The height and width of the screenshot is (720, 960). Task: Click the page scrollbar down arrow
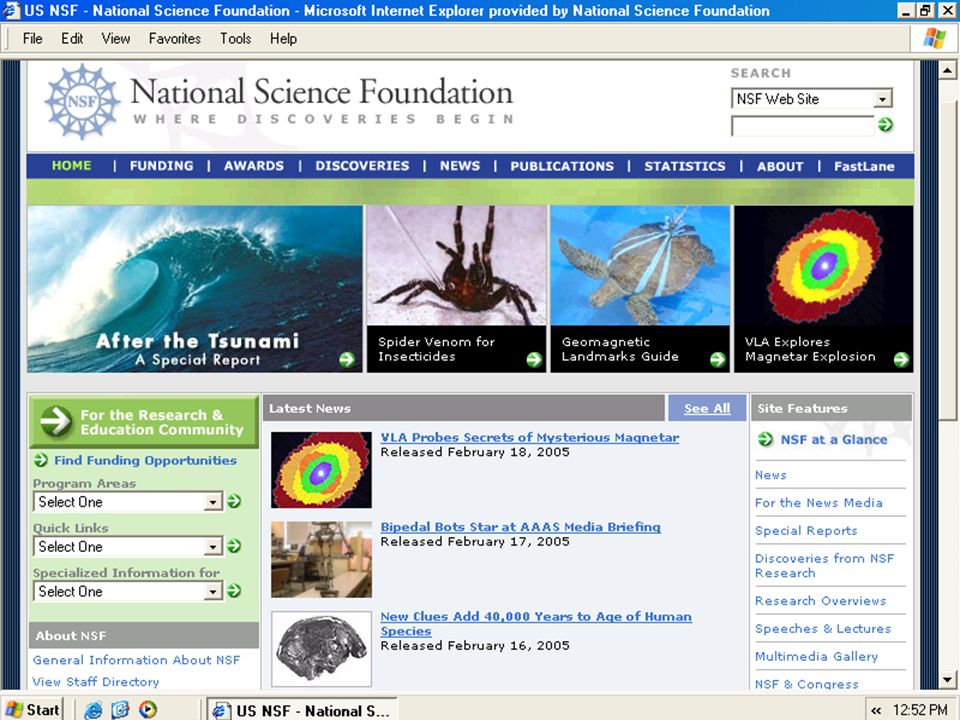(x=948, y=680)
